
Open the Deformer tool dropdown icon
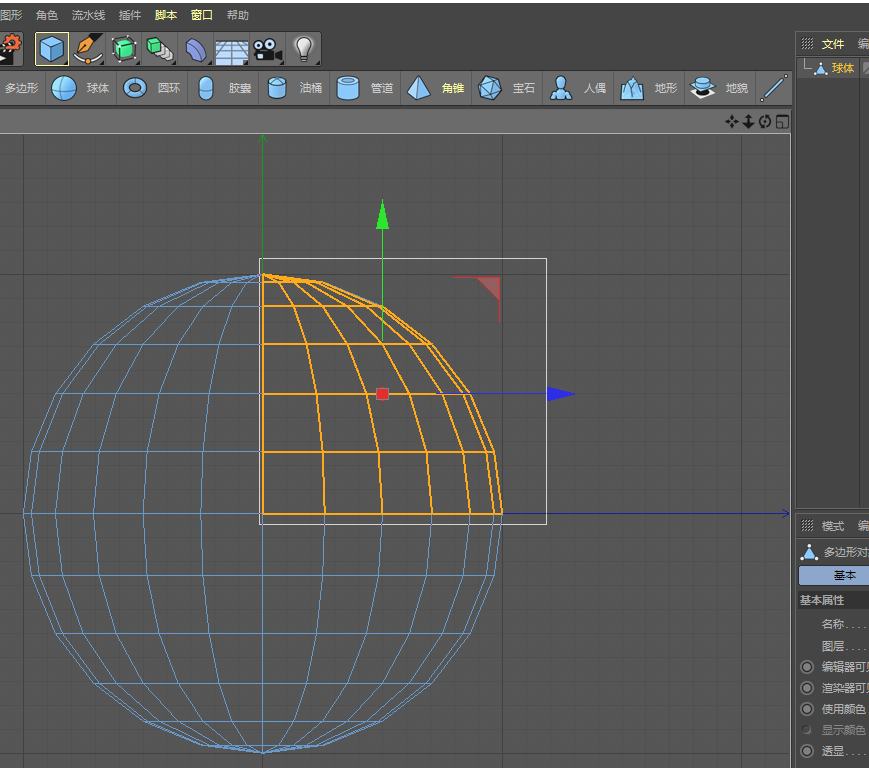pyautogui.click(x=196, y=48)
